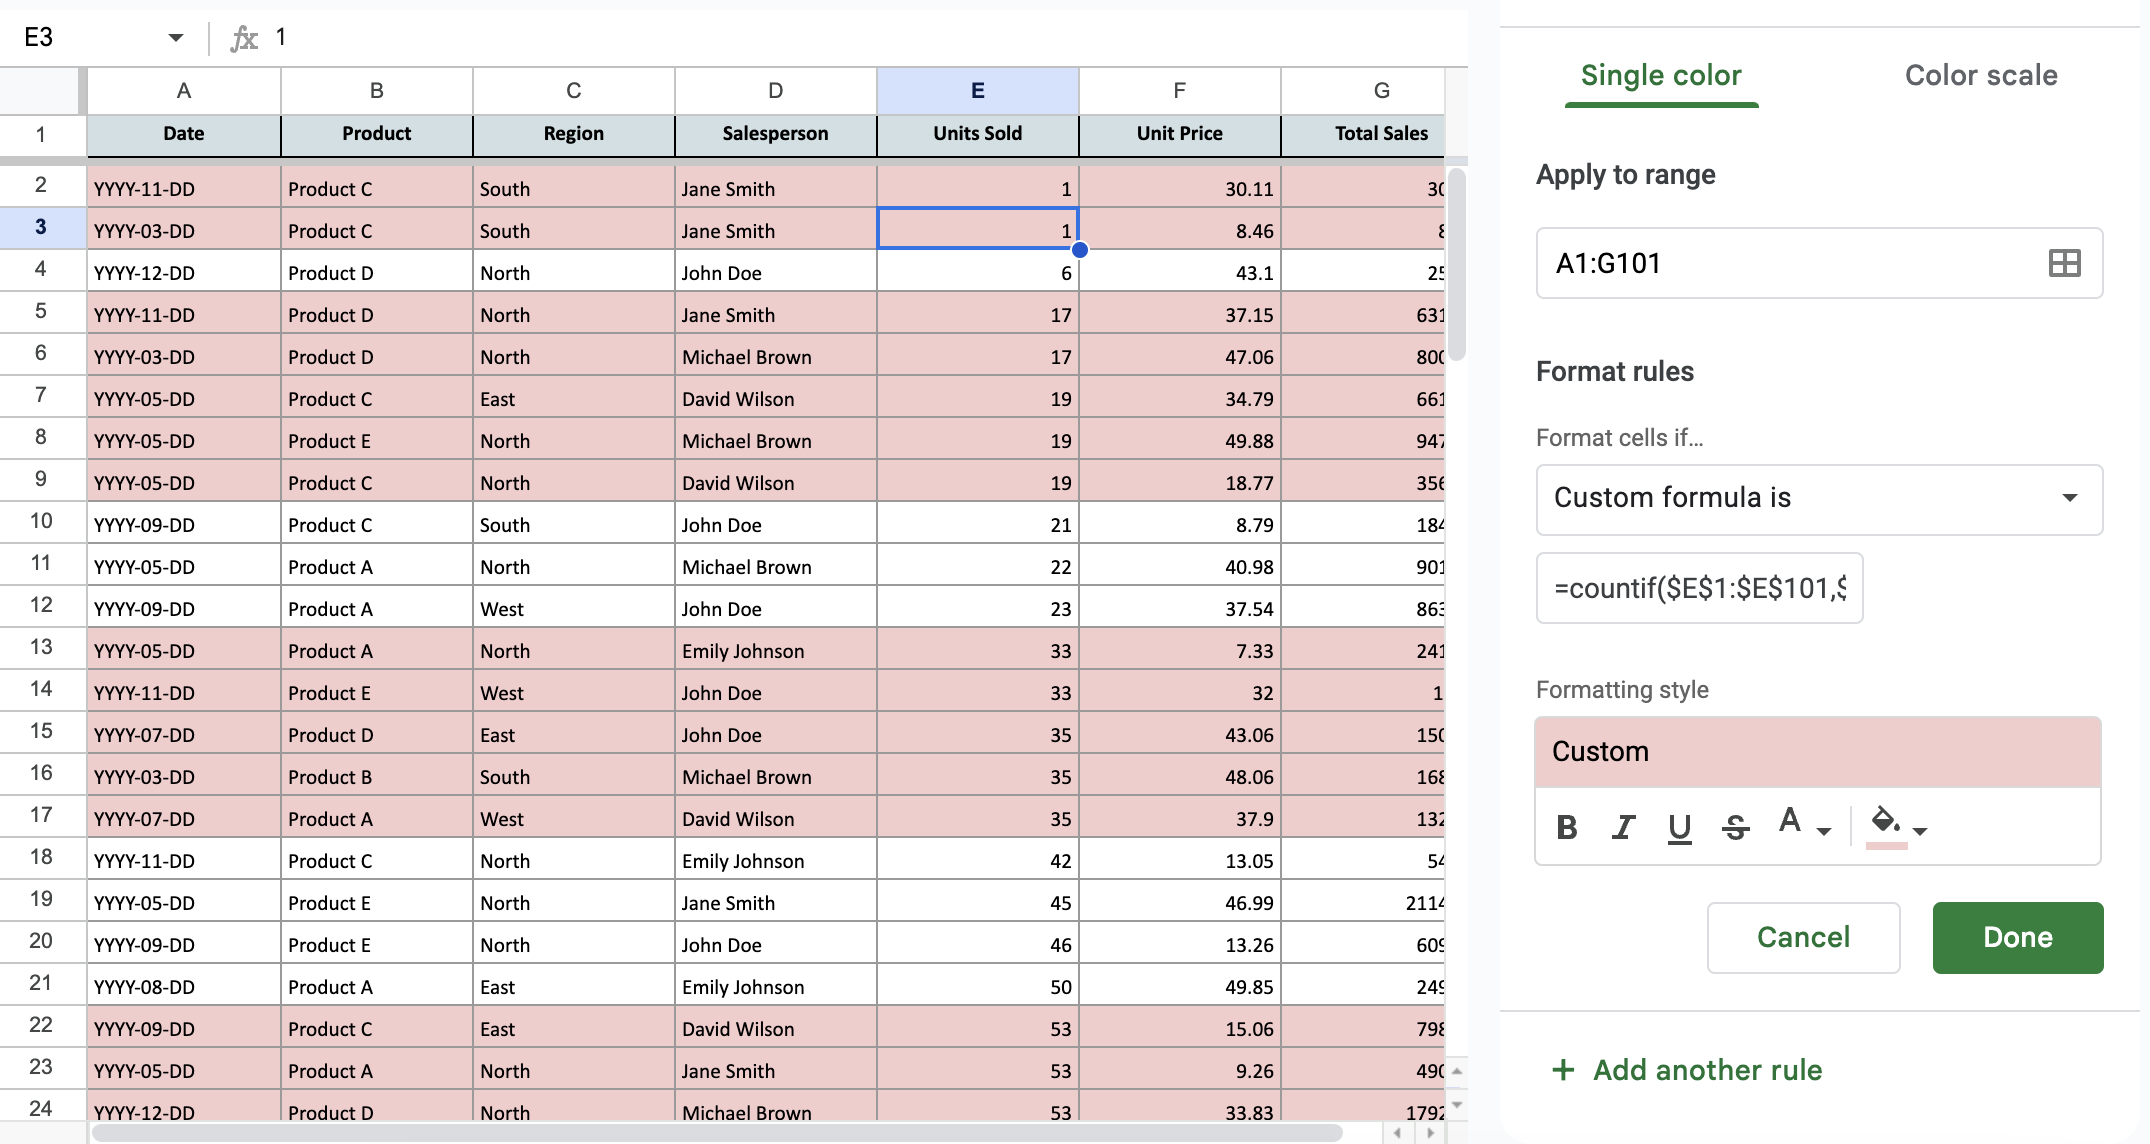This screenshot has height=1144, width=2150.
Task: Click the Custom formatting style preview
Action: [x=1817, y=752]
